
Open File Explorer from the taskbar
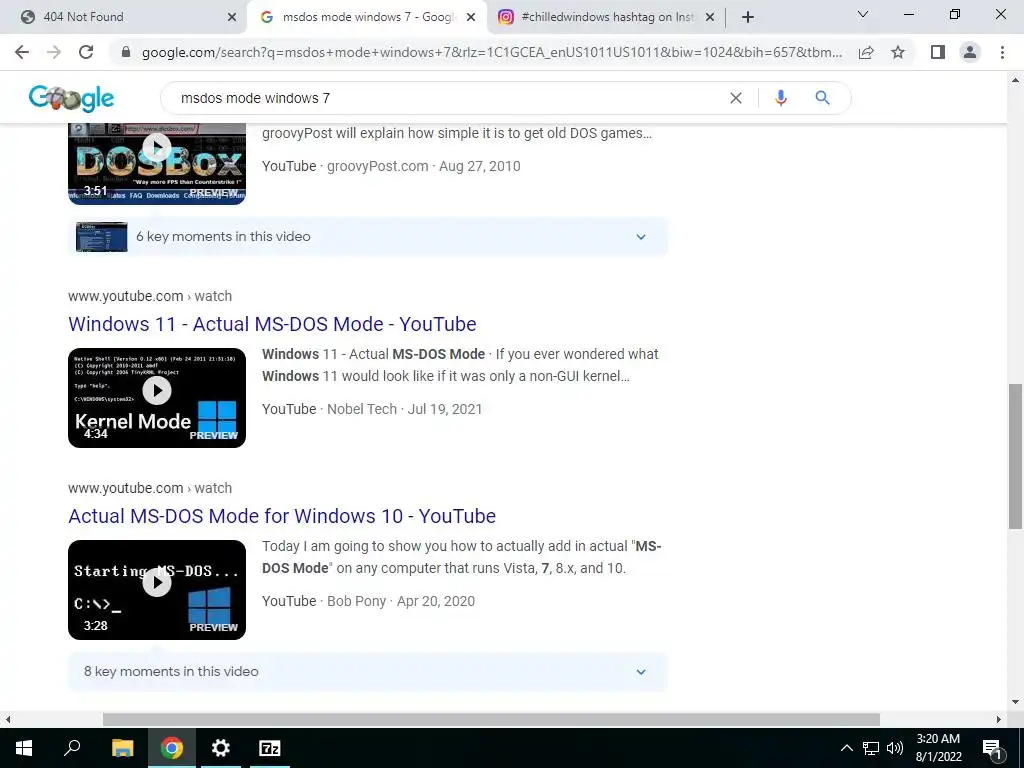122,748
